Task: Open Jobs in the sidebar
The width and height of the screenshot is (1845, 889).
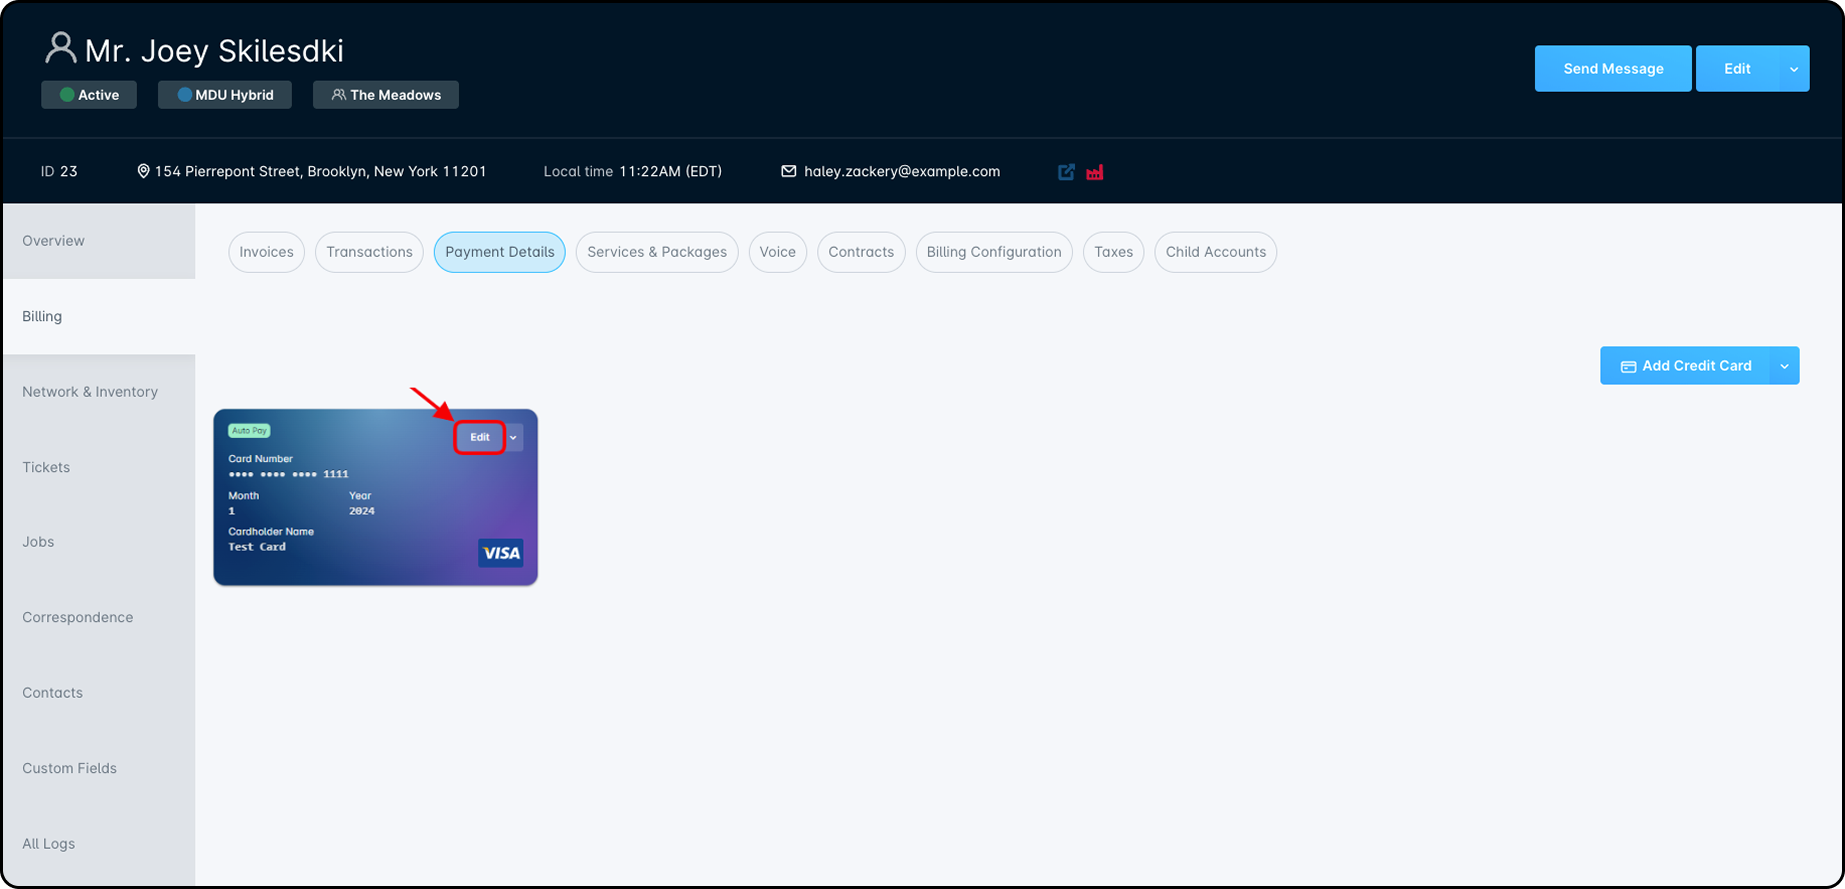Action: (x=99, y=542)
